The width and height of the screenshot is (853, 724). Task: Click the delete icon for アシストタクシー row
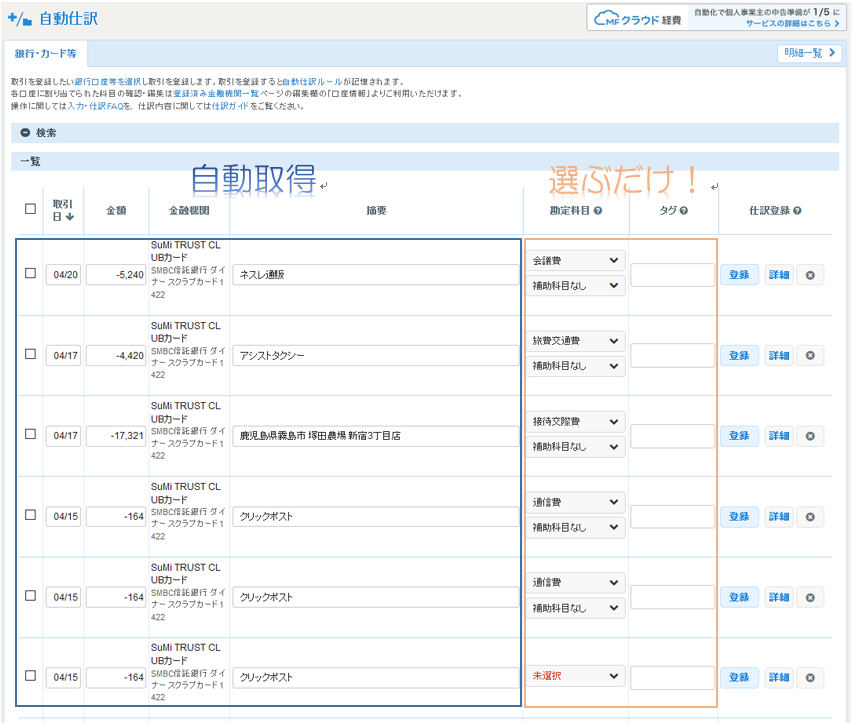pos(810,355)
